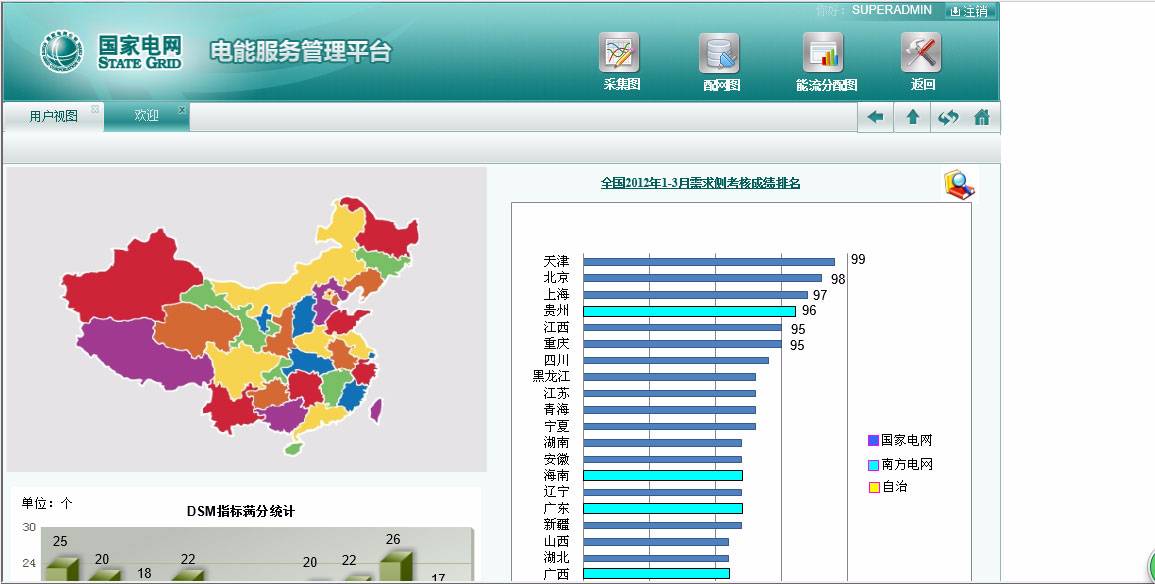The width and height of the screenshot is (1155, 584).
Task: Click the 湖北 label in the ranking
Action: (556, 557)
